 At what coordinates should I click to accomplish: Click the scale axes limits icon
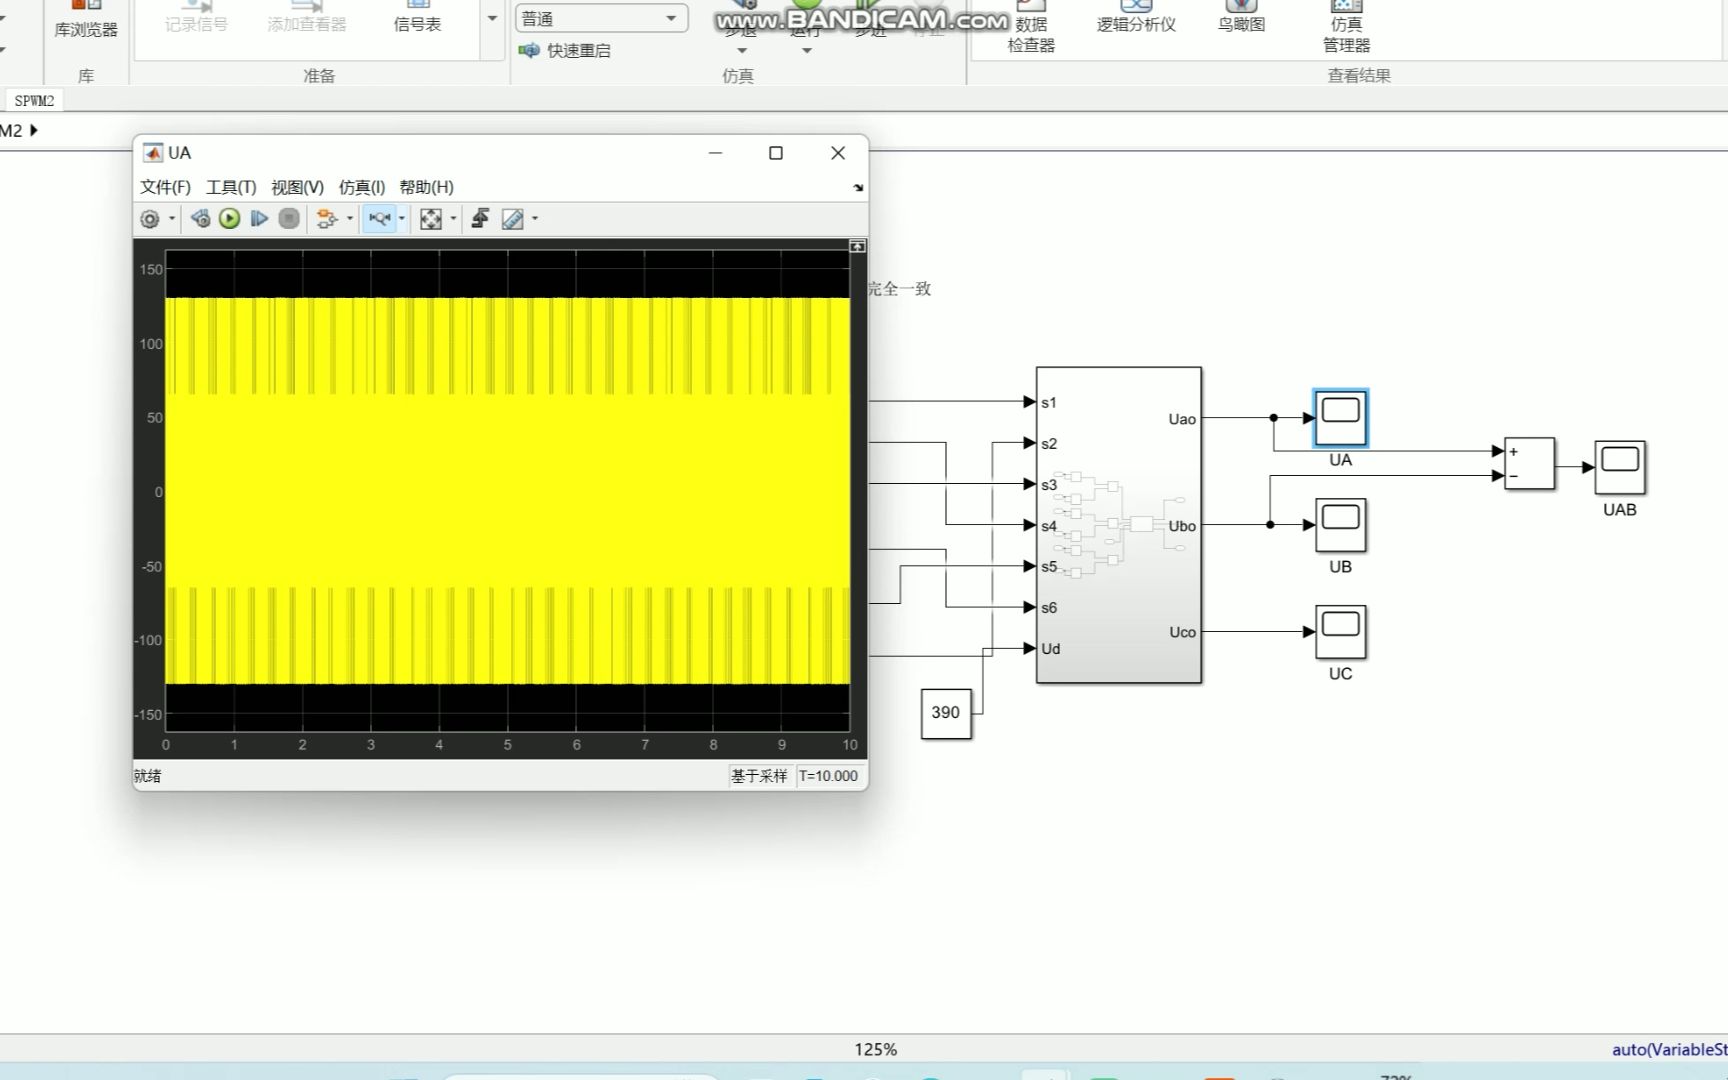tap(431, 219)
